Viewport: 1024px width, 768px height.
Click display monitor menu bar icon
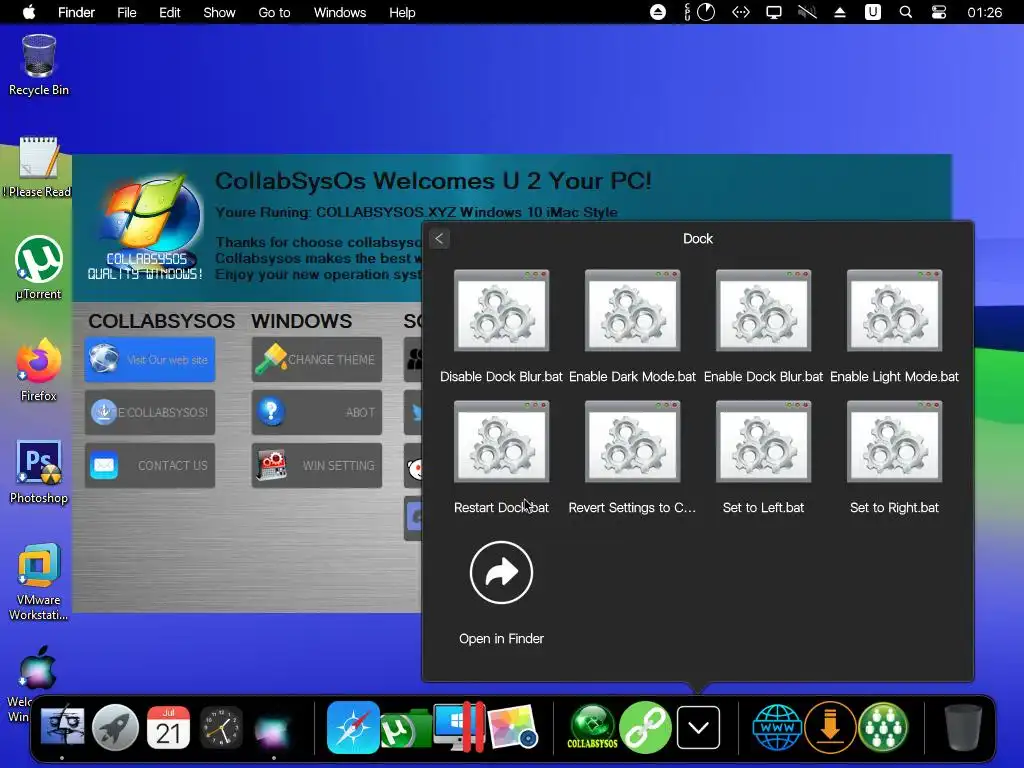point(774,12)
